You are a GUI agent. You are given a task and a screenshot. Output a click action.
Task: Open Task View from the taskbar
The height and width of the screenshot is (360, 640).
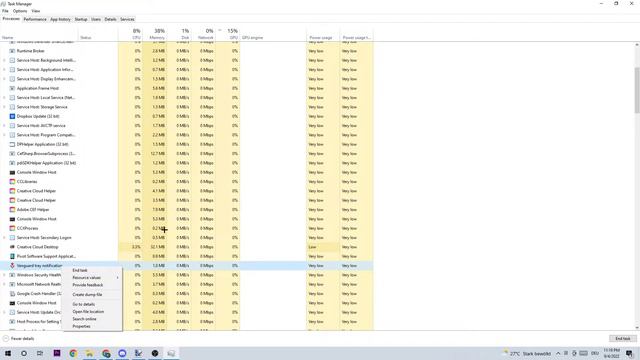[x=40, y=353]
